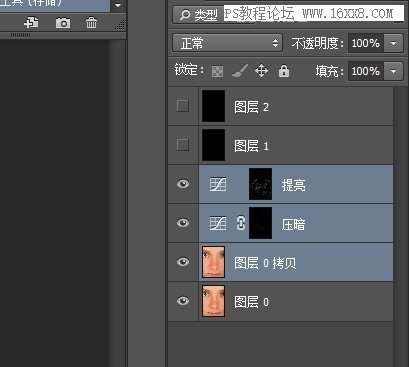
Task: Click the layer mask thumbnail of 压暗
Action: (260, 223)
